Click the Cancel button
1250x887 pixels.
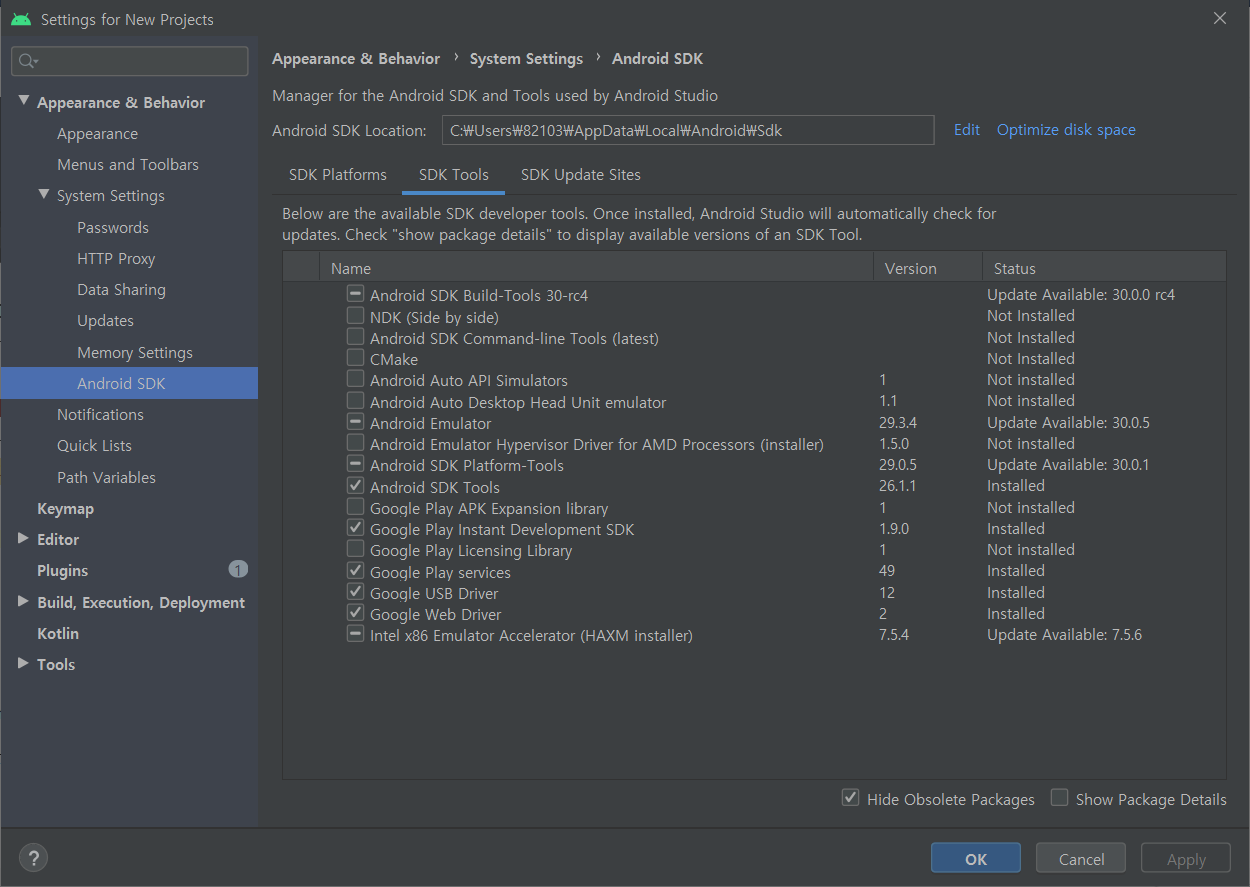1081,859
